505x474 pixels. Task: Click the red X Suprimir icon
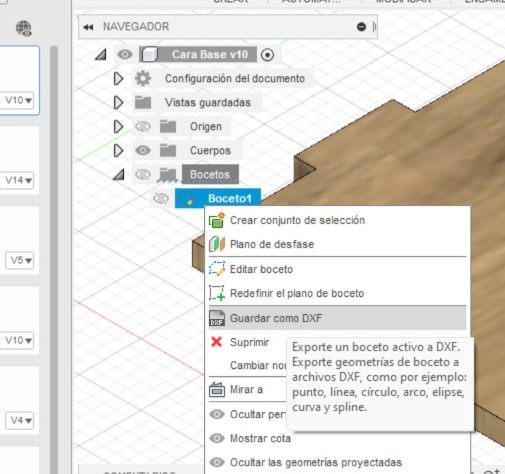217,342
